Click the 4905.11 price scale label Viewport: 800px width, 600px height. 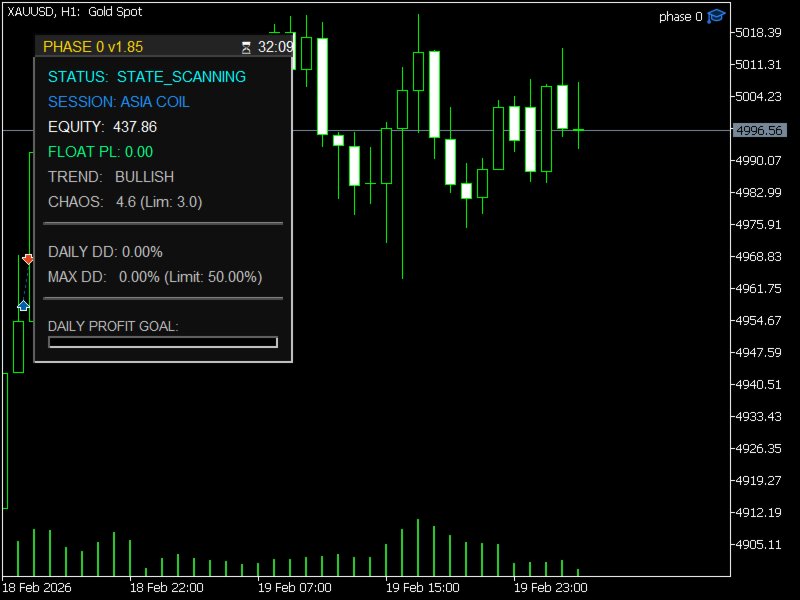click(x=759, y=544)
